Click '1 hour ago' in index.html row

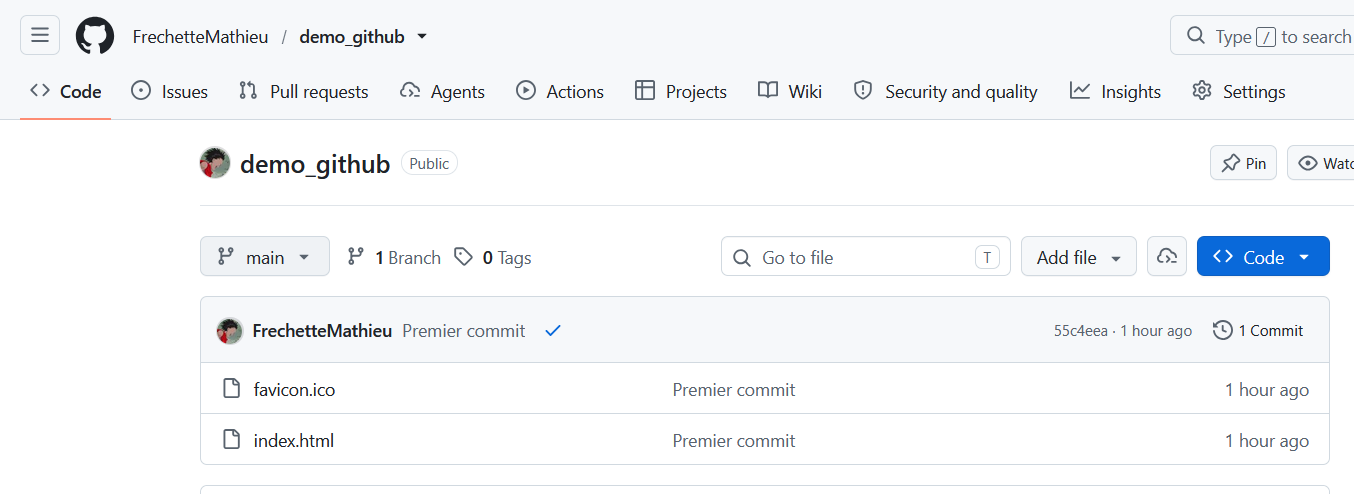click(1267, 441)
